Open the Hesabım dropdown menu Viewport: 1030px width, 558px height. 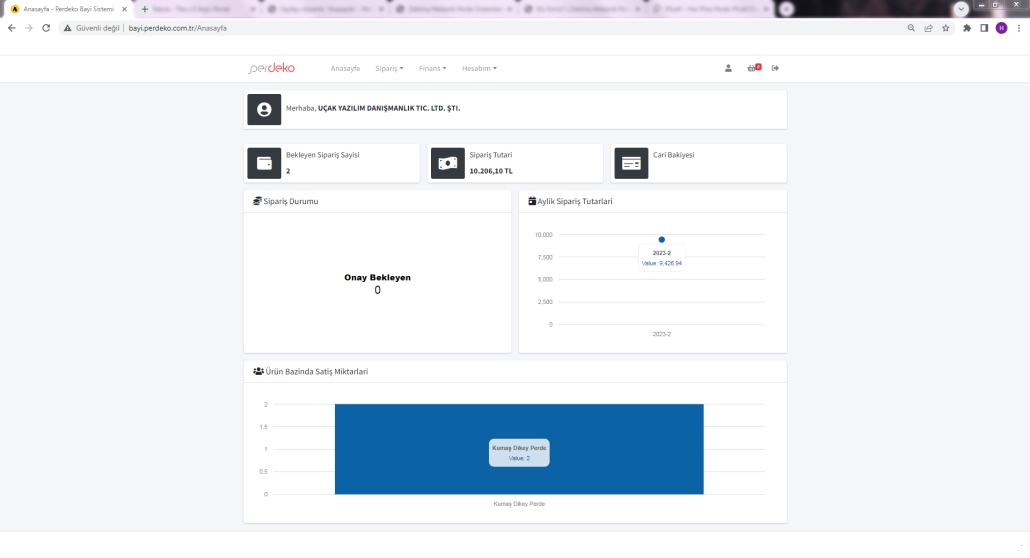pyautogui.click(x=479, y=68)
